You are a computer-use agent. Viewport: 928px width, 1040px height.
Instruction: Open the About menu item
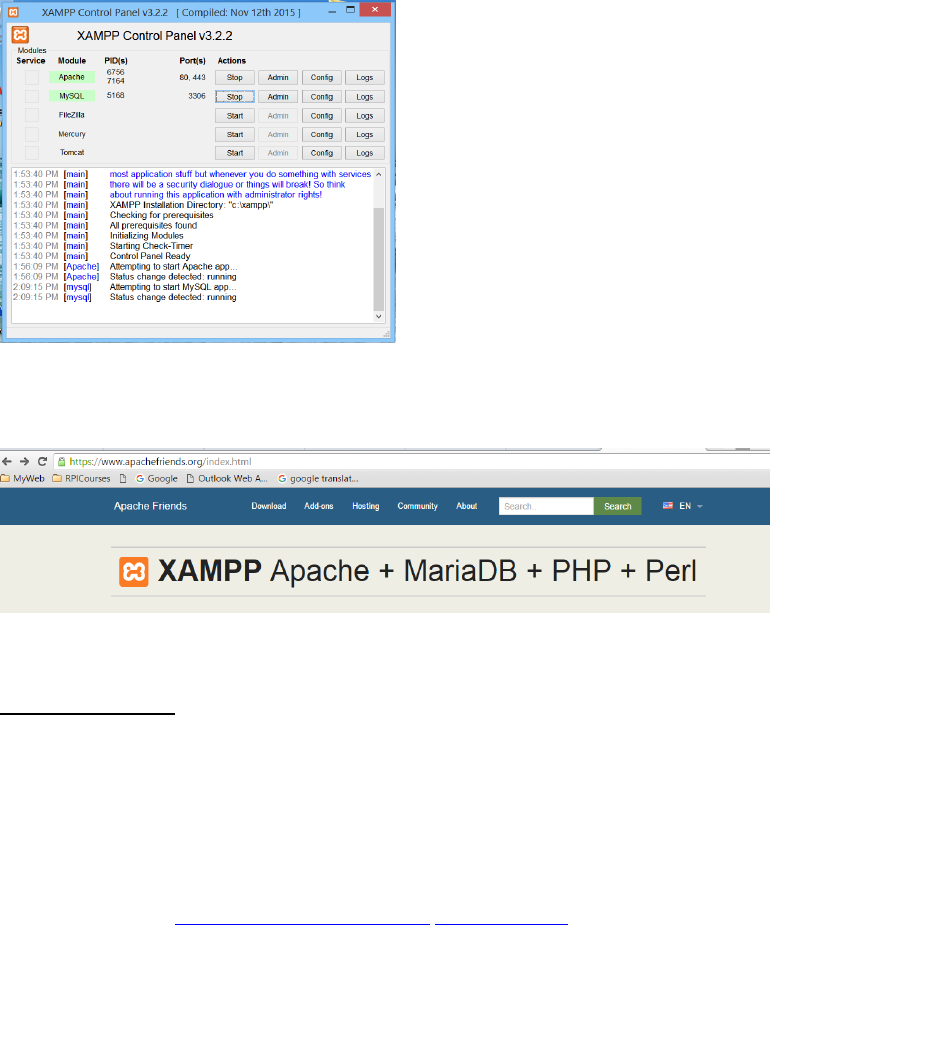point(466,506)
